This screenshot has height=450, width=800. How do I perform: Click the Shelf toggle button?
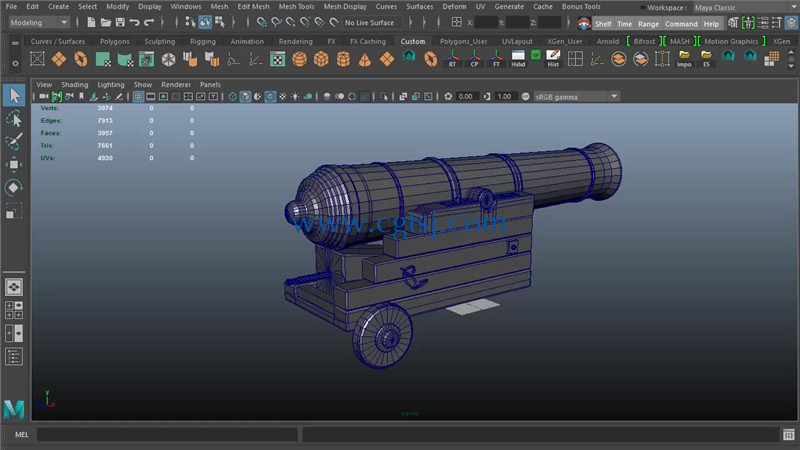tap(603, 23)
